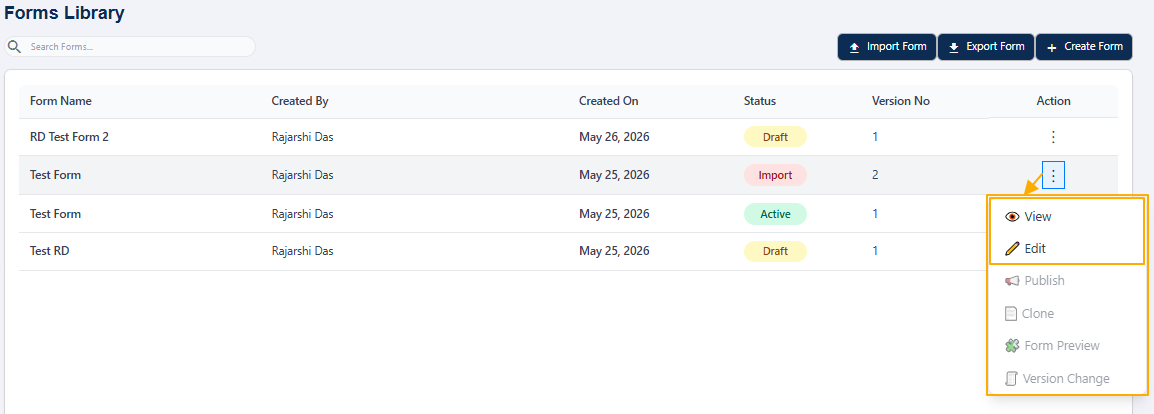The width and height of the screenshot is (1154, 414).
Task: Click the Create Form button
Action: [1084, 47]
